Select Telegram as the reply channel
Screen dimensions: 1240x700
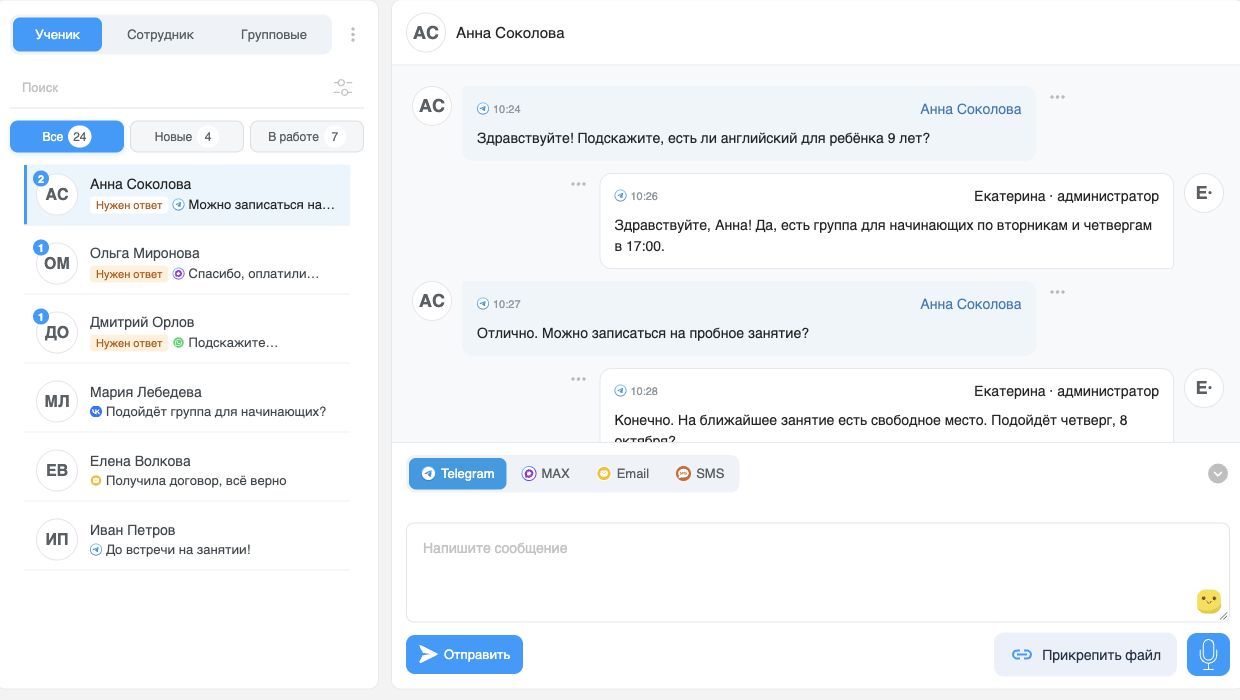458,474
